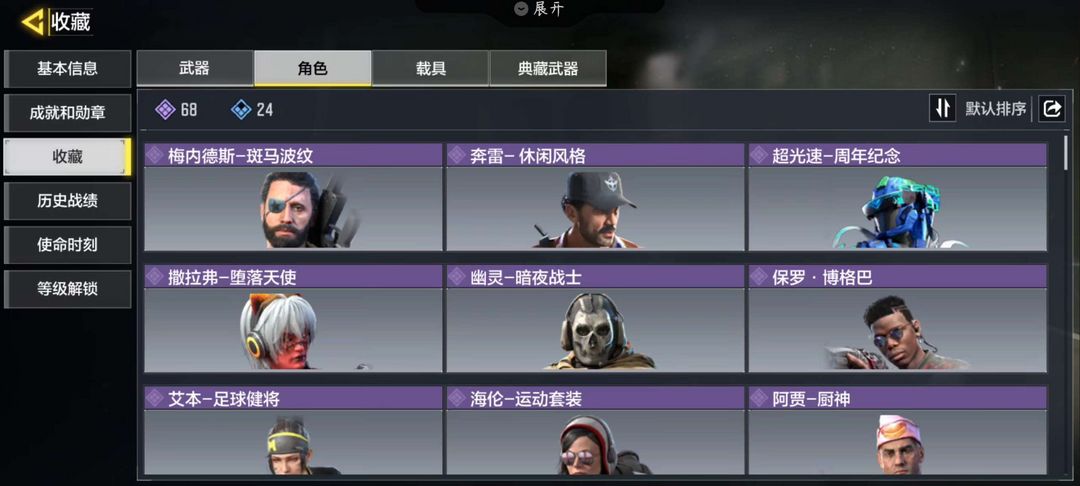
Task: Click the diamond icon beside 梅内德斯-斑马波纹
Action: coord(155,156)
